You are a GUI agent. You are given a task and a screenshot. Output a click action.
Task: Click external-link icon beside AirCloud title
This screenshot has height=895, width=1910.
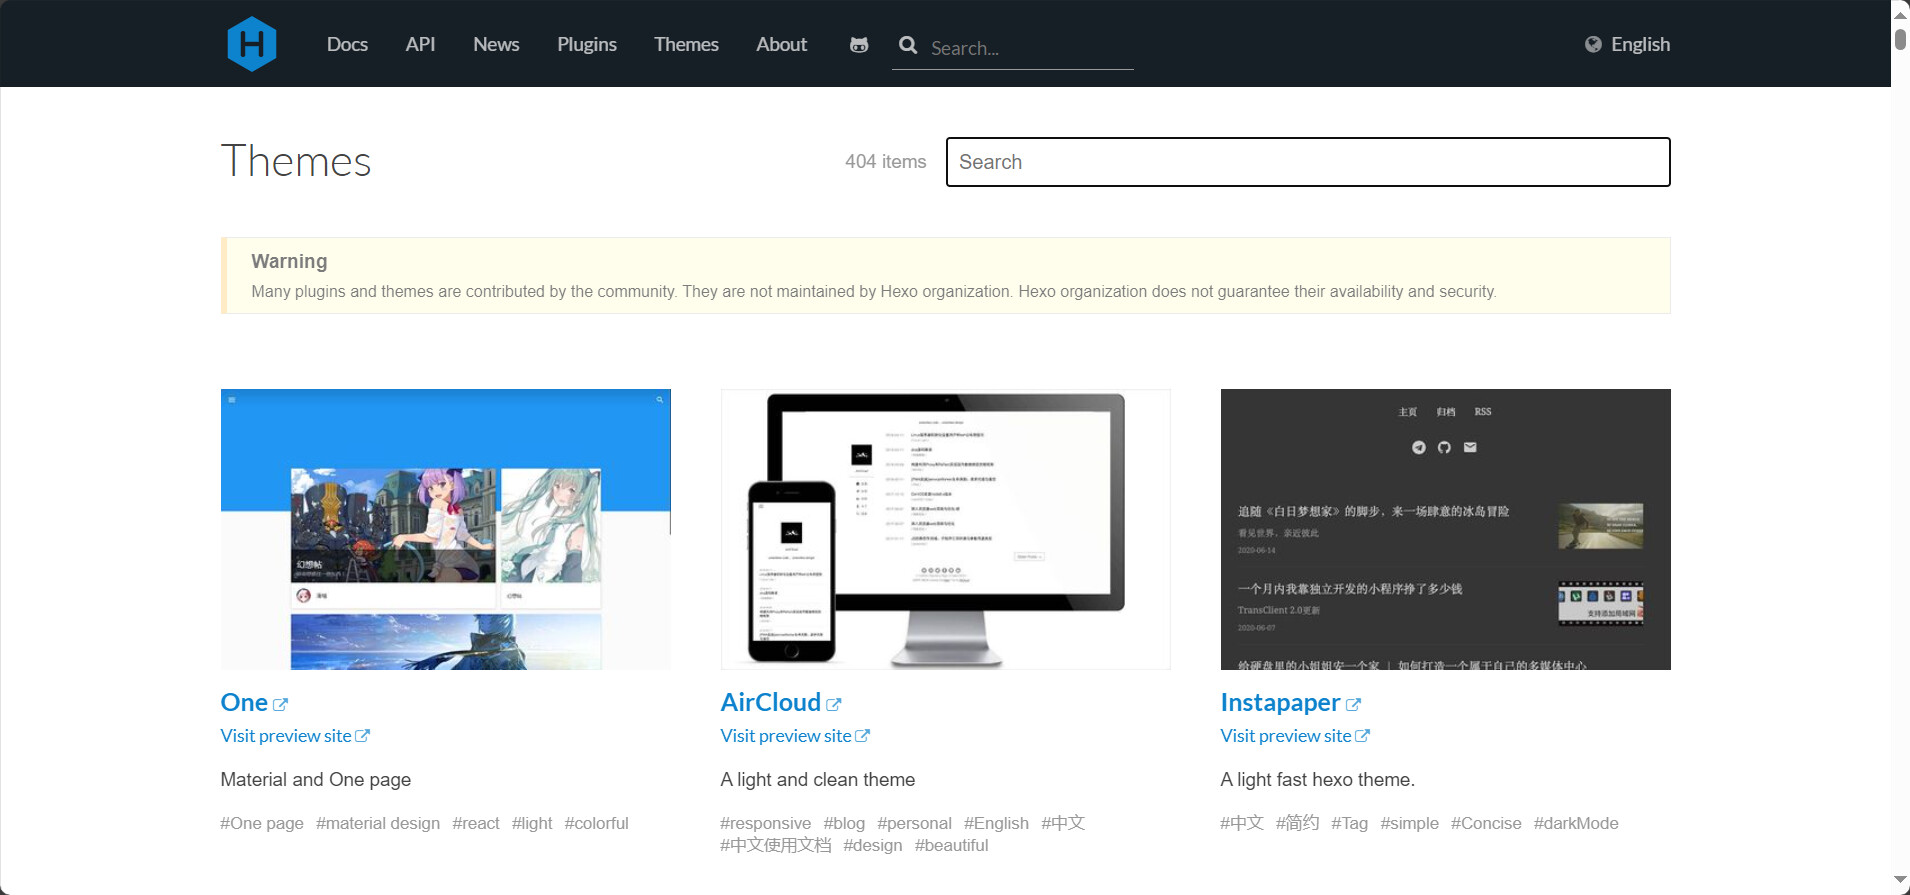[x=833, y=704]
